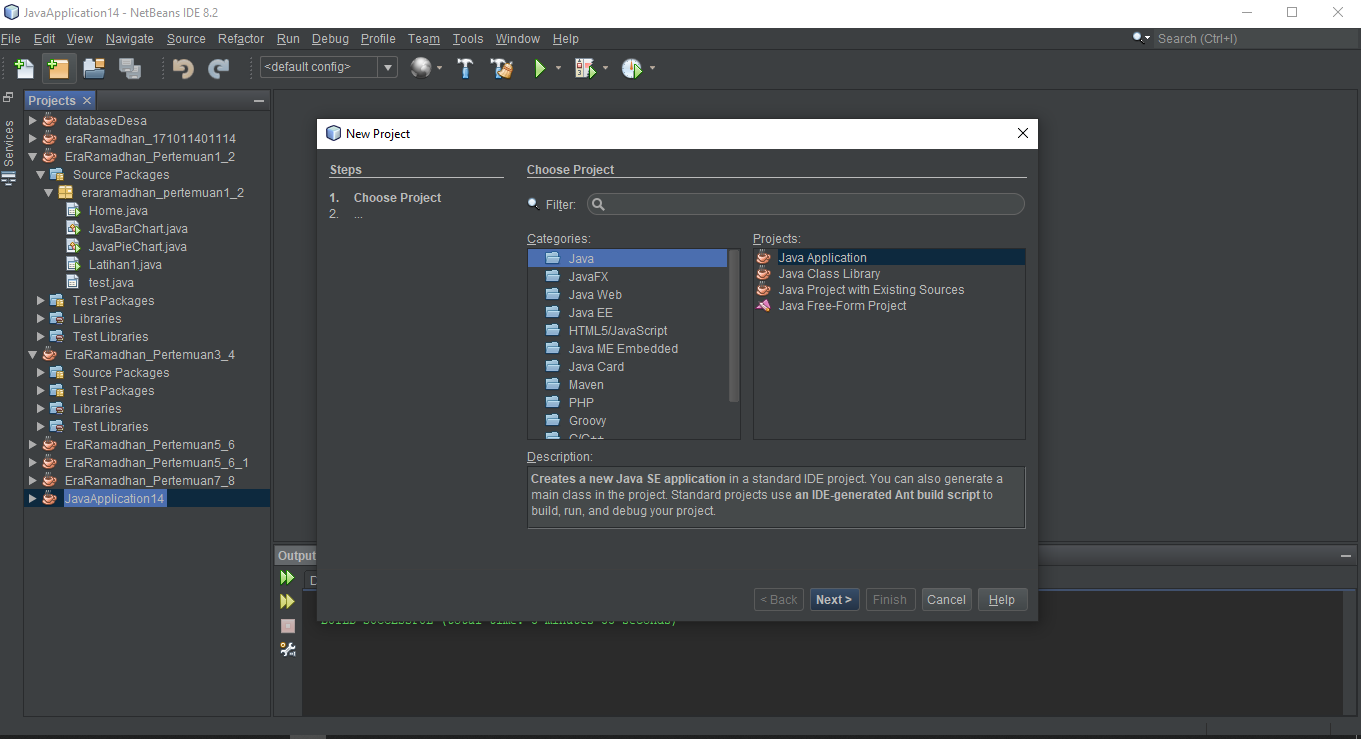This screenshot has width=1361, height=739.
Task: Click the Save All toolbar icon
Action: point(130,68)
